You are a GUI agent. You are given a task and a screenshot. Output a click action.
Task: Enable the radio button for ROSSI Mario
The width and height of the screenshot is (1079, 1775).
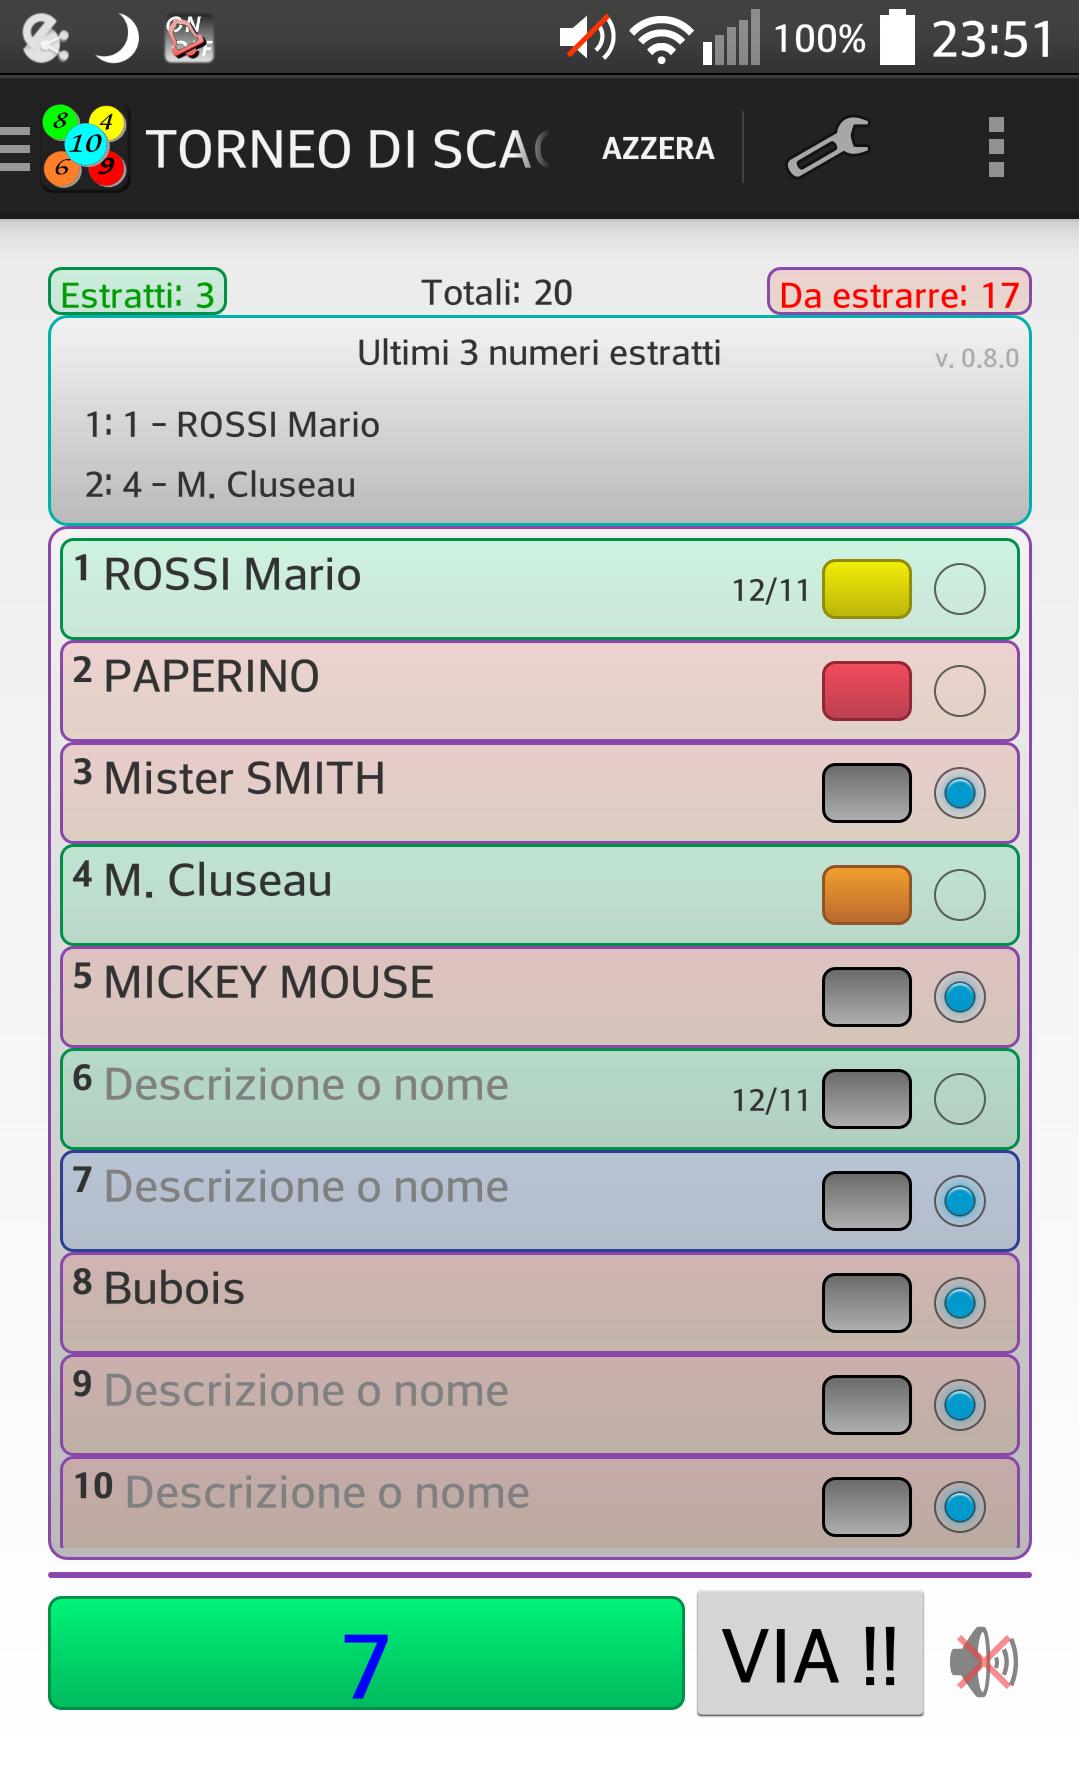point(959,589)
